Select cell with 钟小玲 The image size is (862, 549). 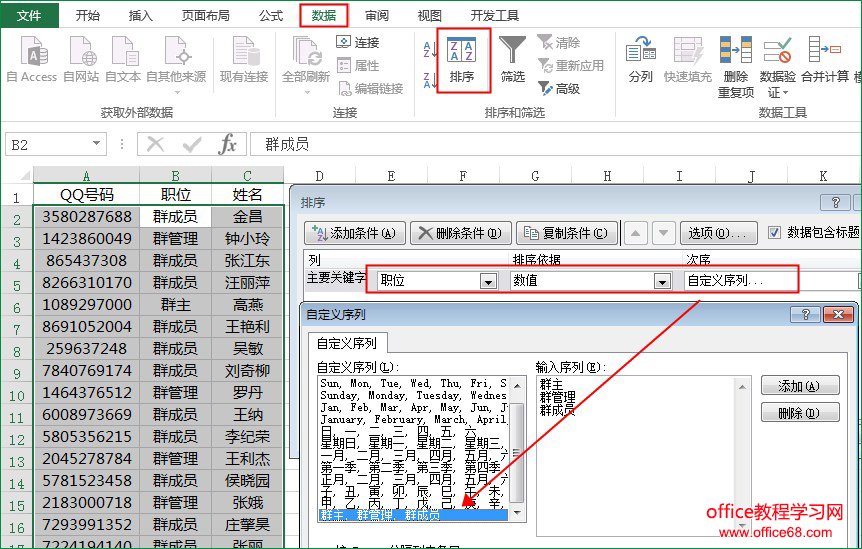pos(247,239)
